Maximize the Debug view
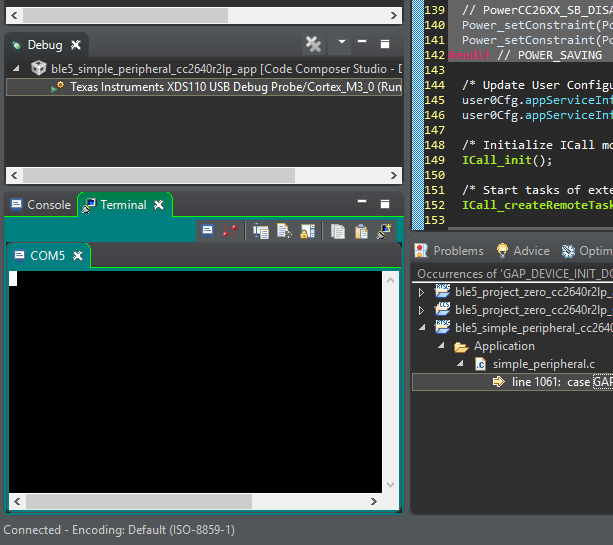Viewport: 613px width, 545px height. [385, 44]
